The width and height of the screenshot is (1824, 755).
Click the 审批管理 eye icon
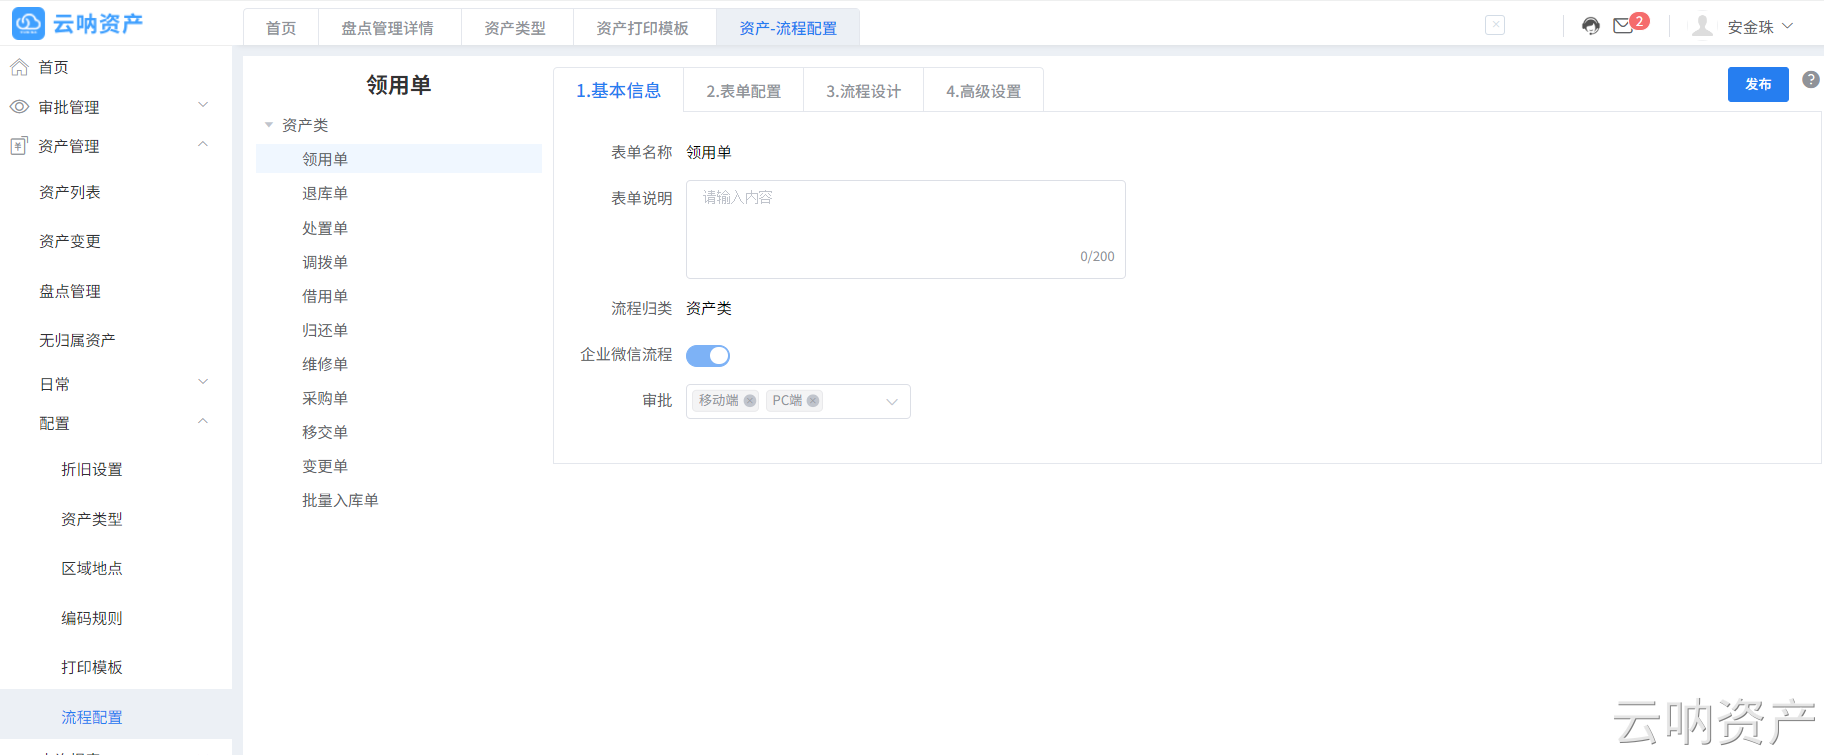tap(19, 106)
